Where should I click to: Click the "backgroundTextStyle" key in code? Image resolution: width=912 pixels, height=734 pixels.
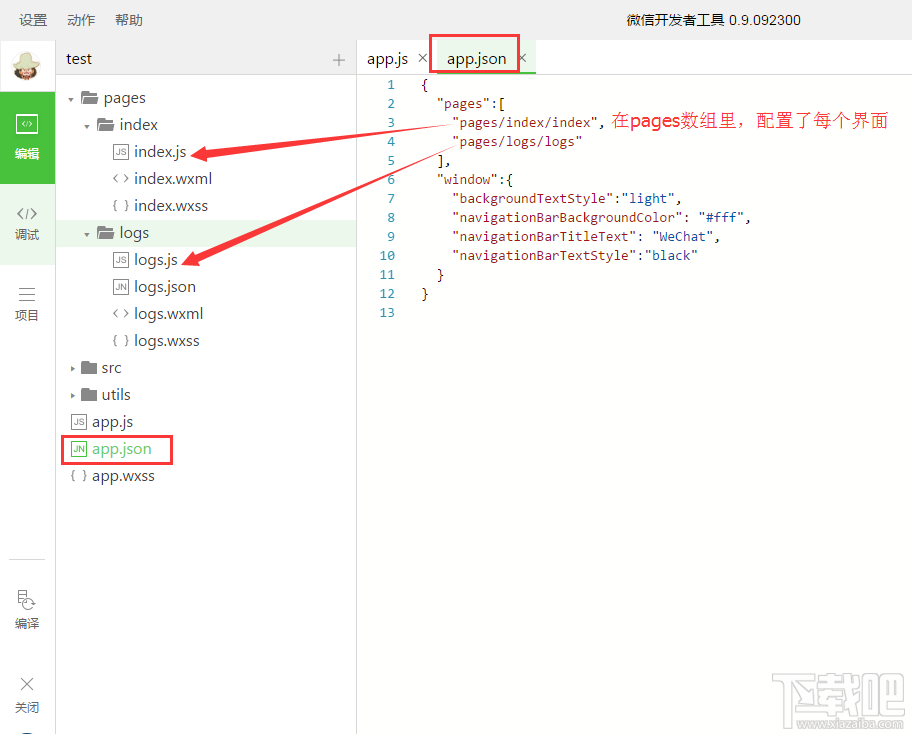(533, 199)
